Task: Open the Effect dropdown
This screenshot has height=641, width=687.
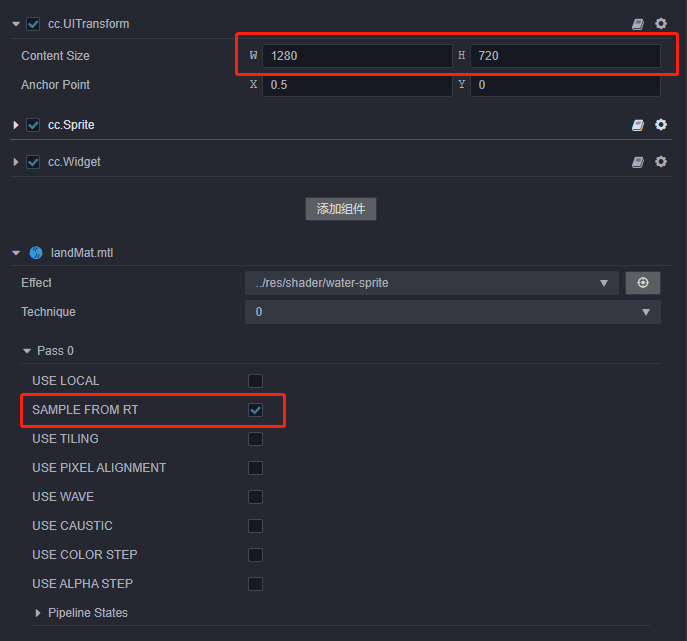Action: tap(432, 283)
